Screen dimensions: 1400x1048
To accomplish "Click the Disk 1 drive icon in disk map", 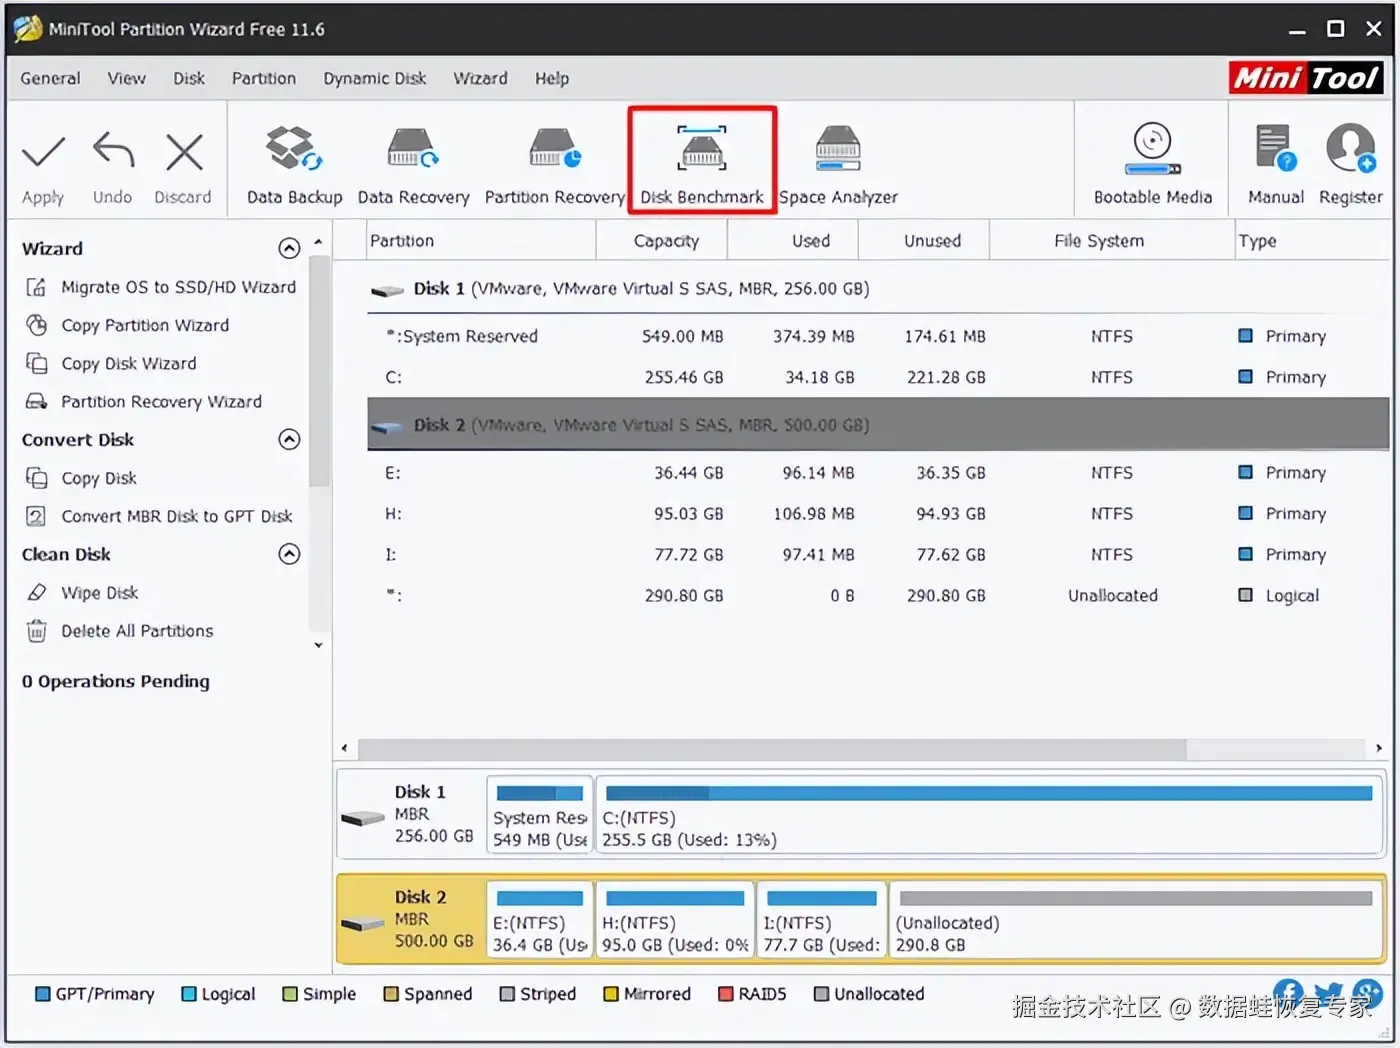I will click(x=362, y=818).
